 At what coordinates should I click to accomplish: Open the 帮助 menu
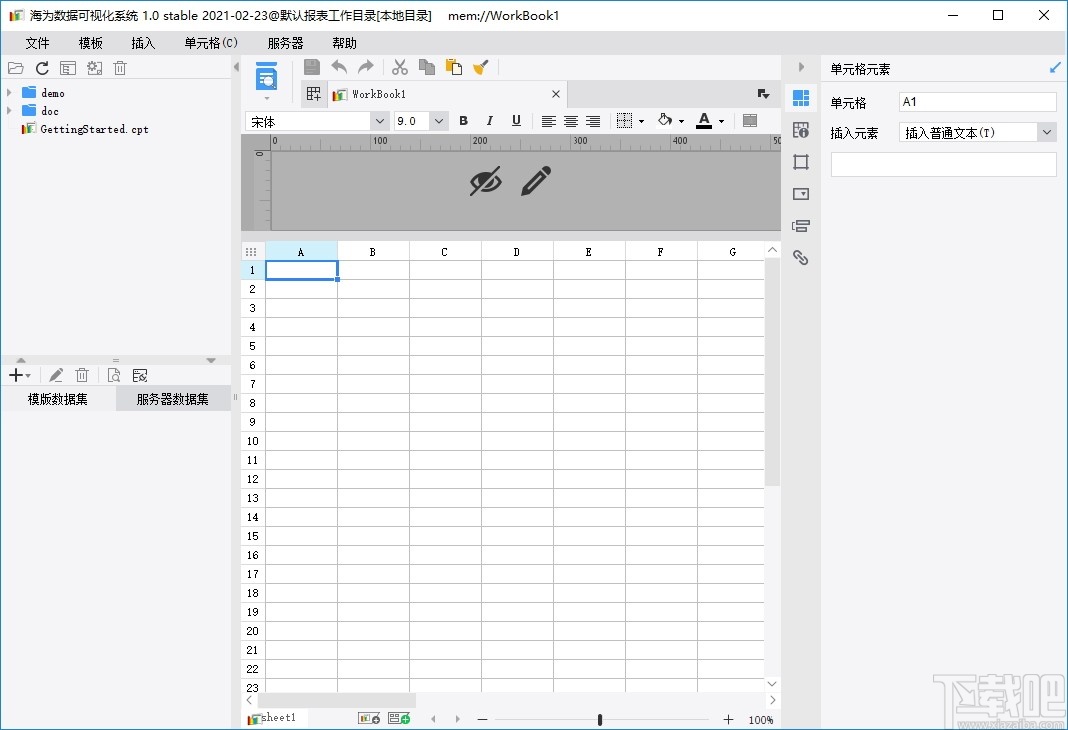[344, 43]
